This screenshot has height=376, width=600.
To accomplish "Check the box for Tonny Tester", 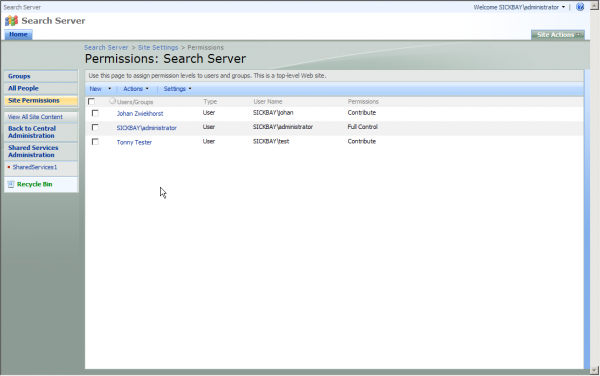I will tap(95, 142).
